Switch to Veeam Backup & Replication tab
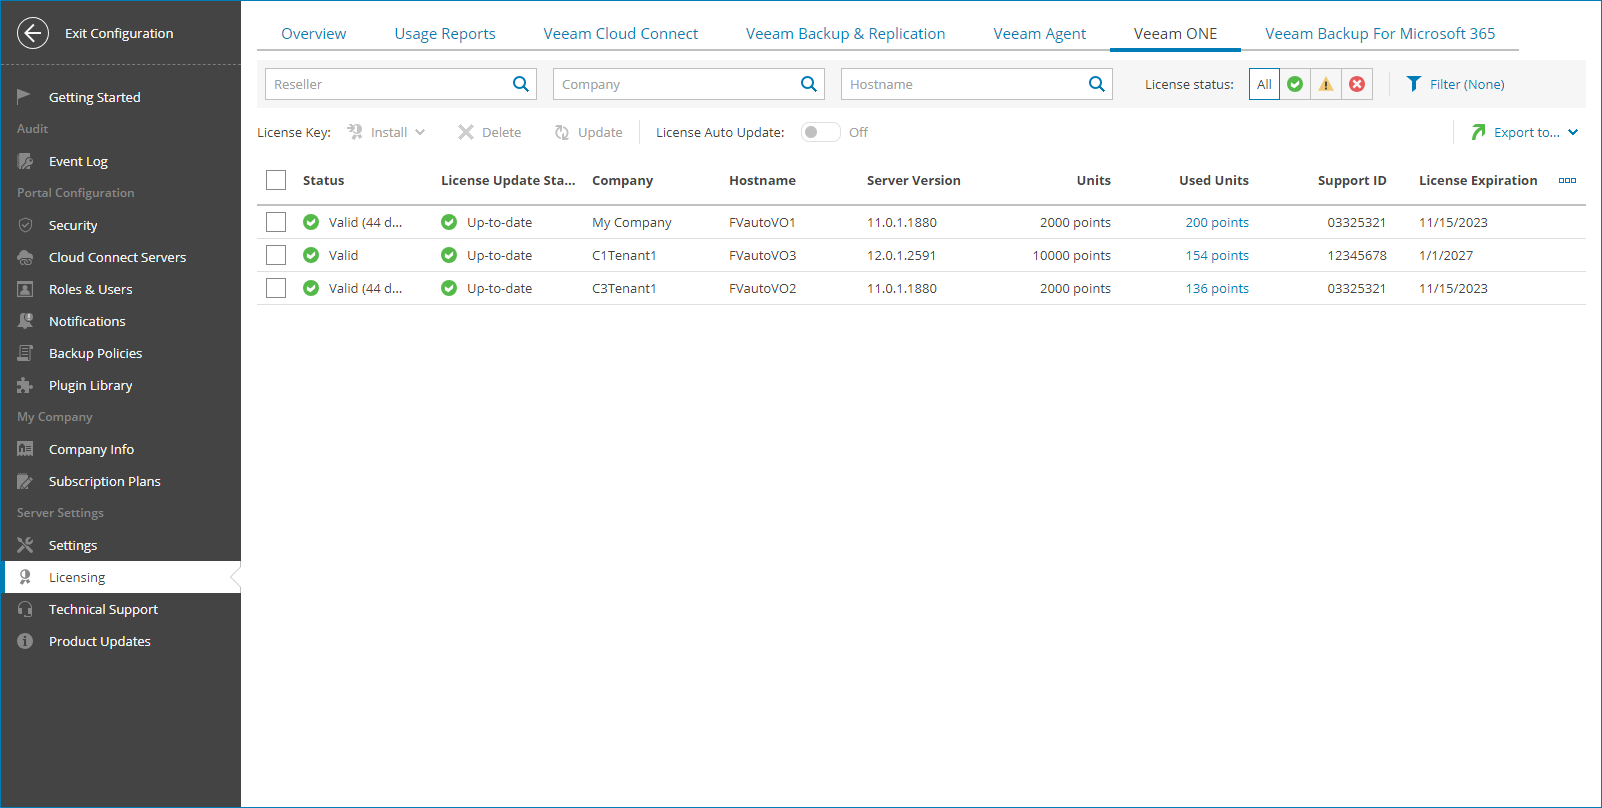This screenshot has width=1602, height=808. (x=845, y=33)
